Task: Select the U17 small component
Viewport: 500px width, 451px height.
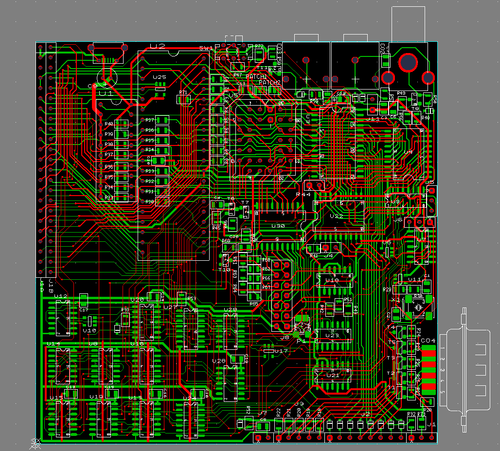Action: pos(269,351)
